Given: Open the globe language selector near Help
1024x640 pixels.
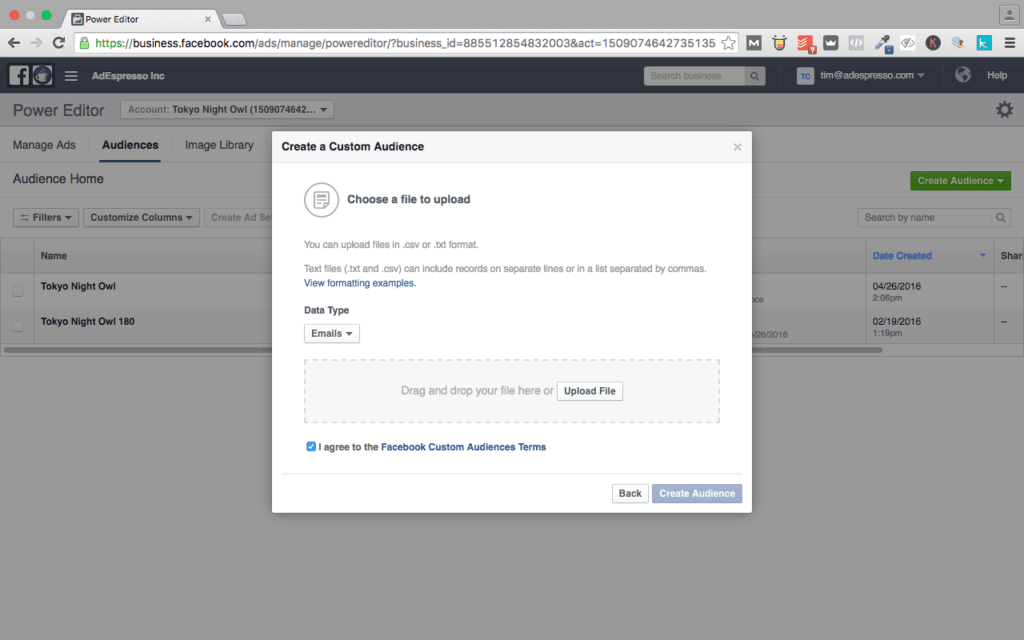Looking at the screenshot, I should click(961, 74).
